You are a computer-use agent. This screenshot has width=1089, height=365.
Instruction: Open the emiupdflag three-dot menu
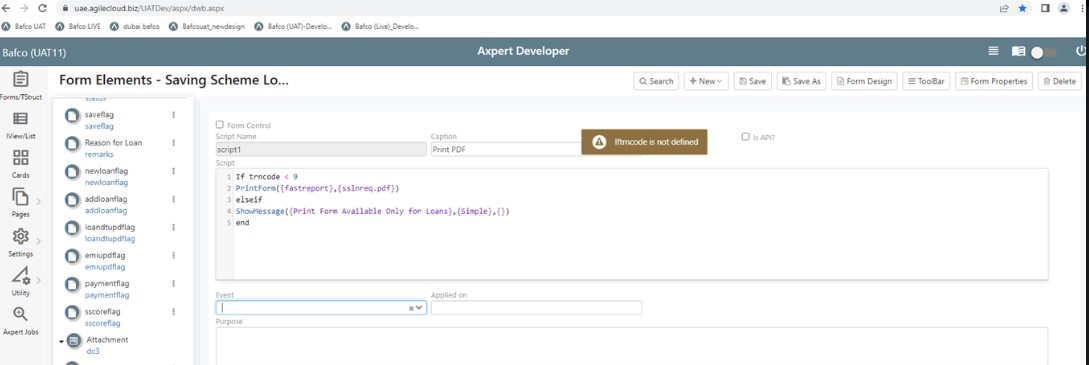point(174,255)
